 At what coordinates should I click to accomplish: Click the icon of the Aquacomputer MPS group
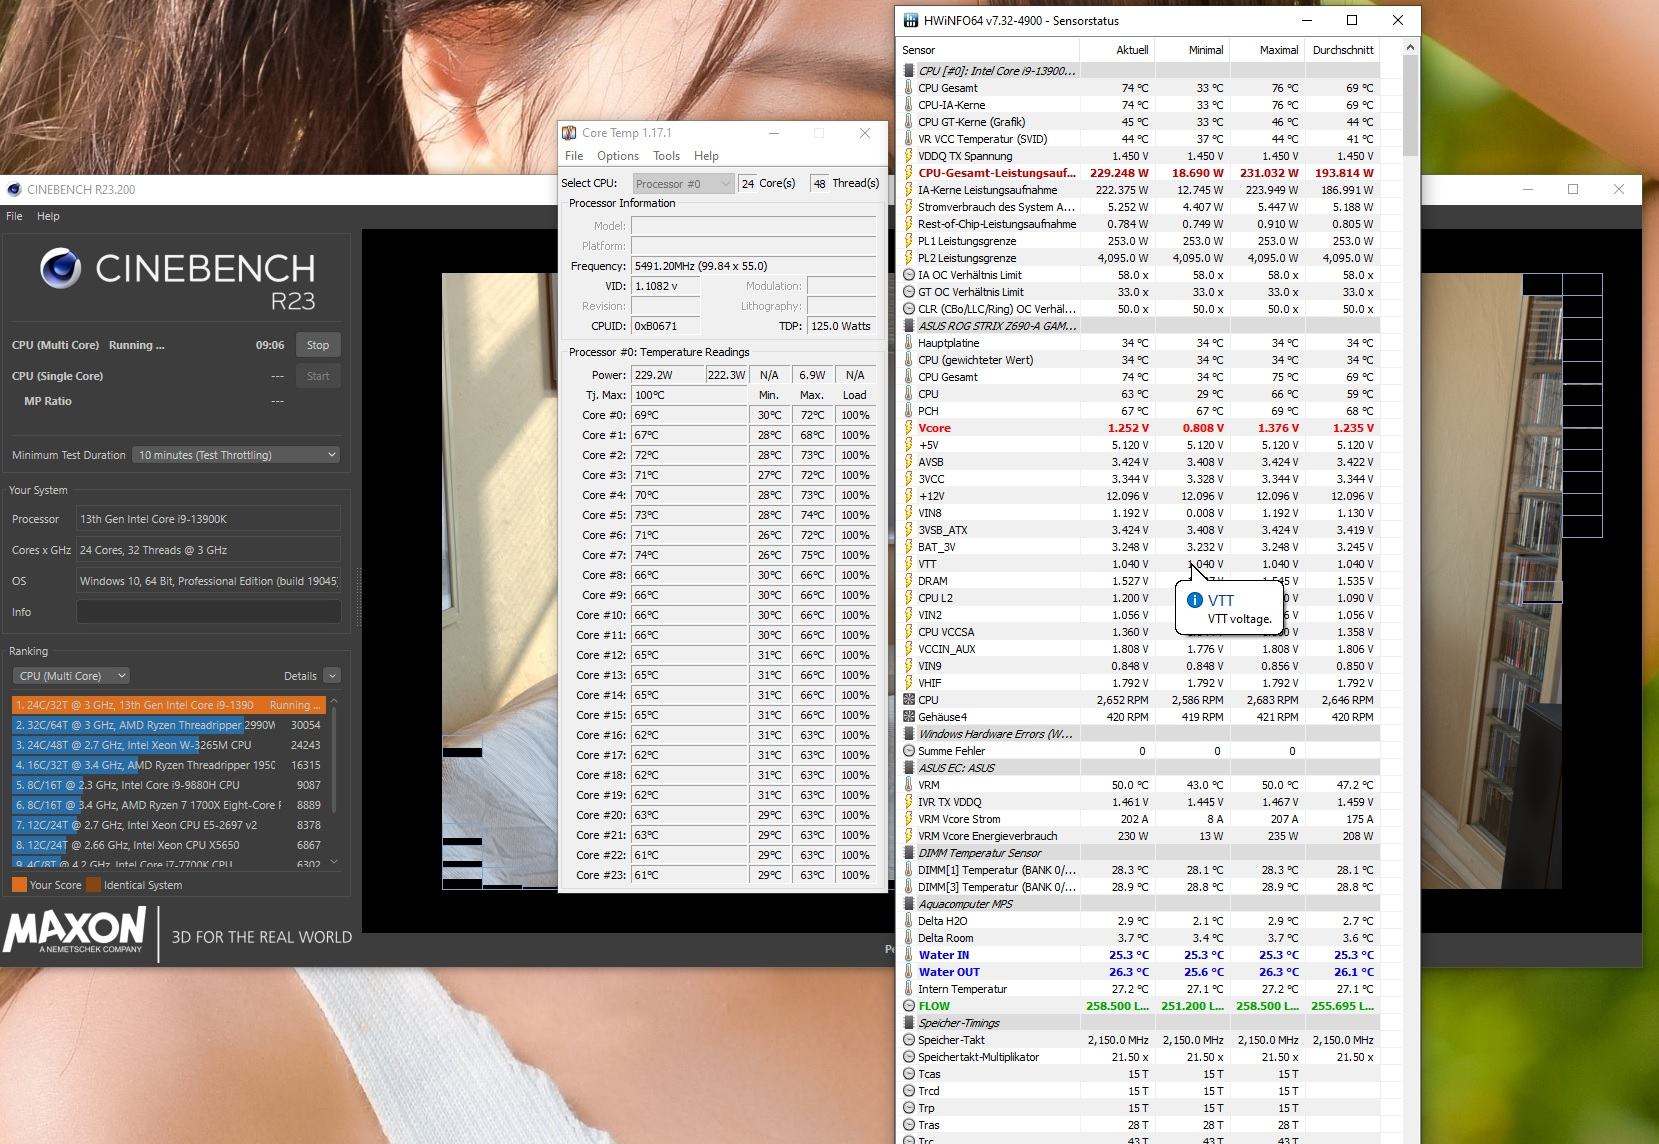point(909,904)
